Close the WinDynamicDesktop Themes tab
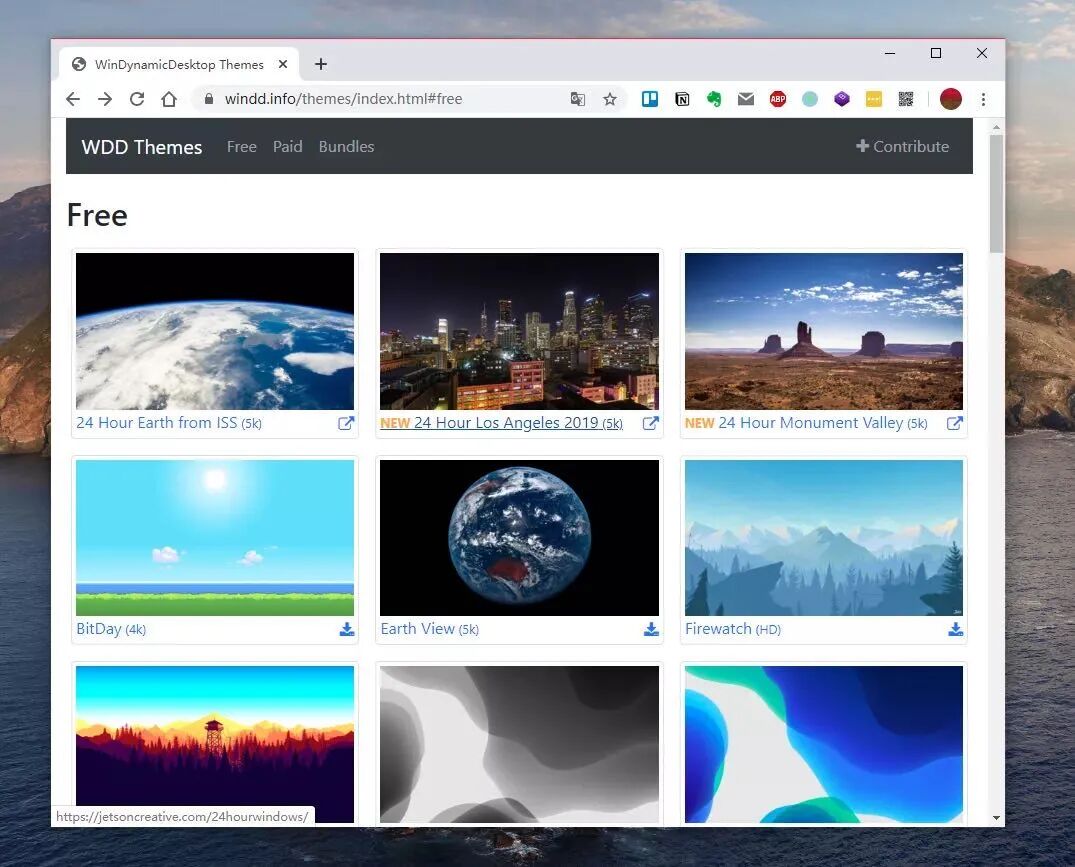The height and width of the screenshot is (867, 1075). (282, 64)
